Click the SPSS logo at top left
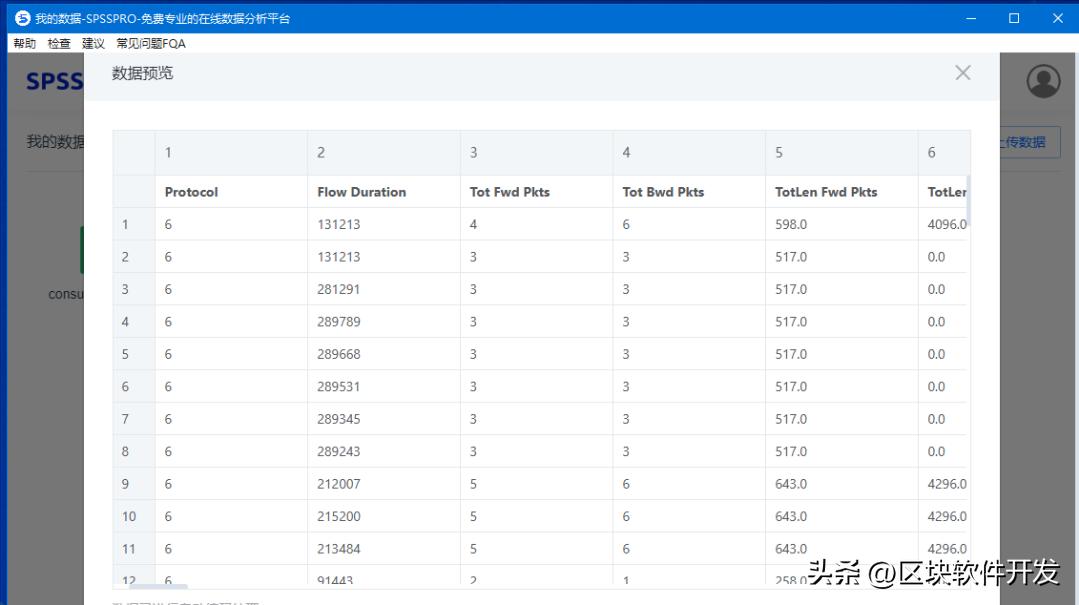This screenshot has width=1079, height=605. pos(54,82)
